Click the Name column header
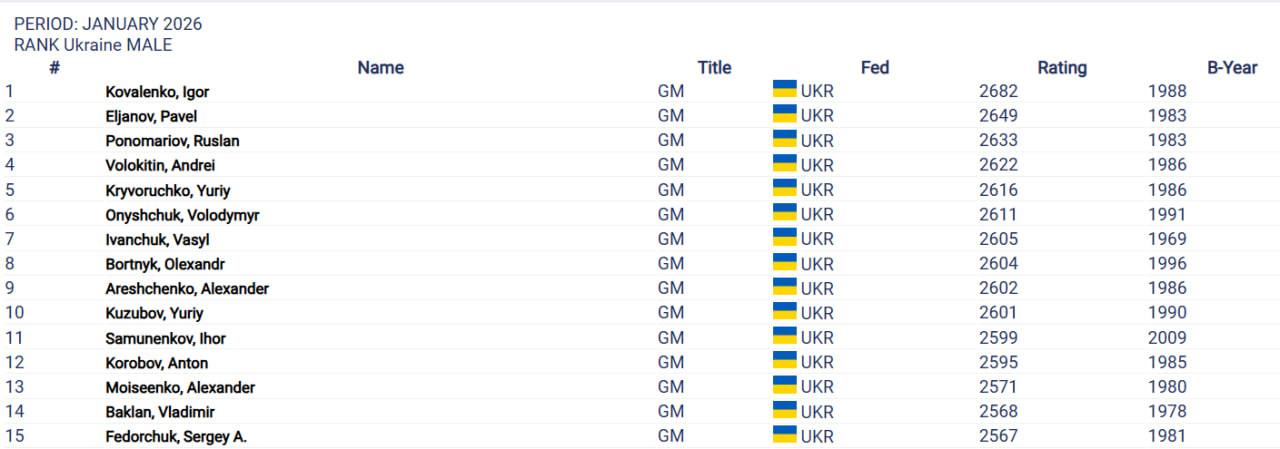Image resolution: width=1280 pixels, height=449 pixels. [x=380, y=68]
